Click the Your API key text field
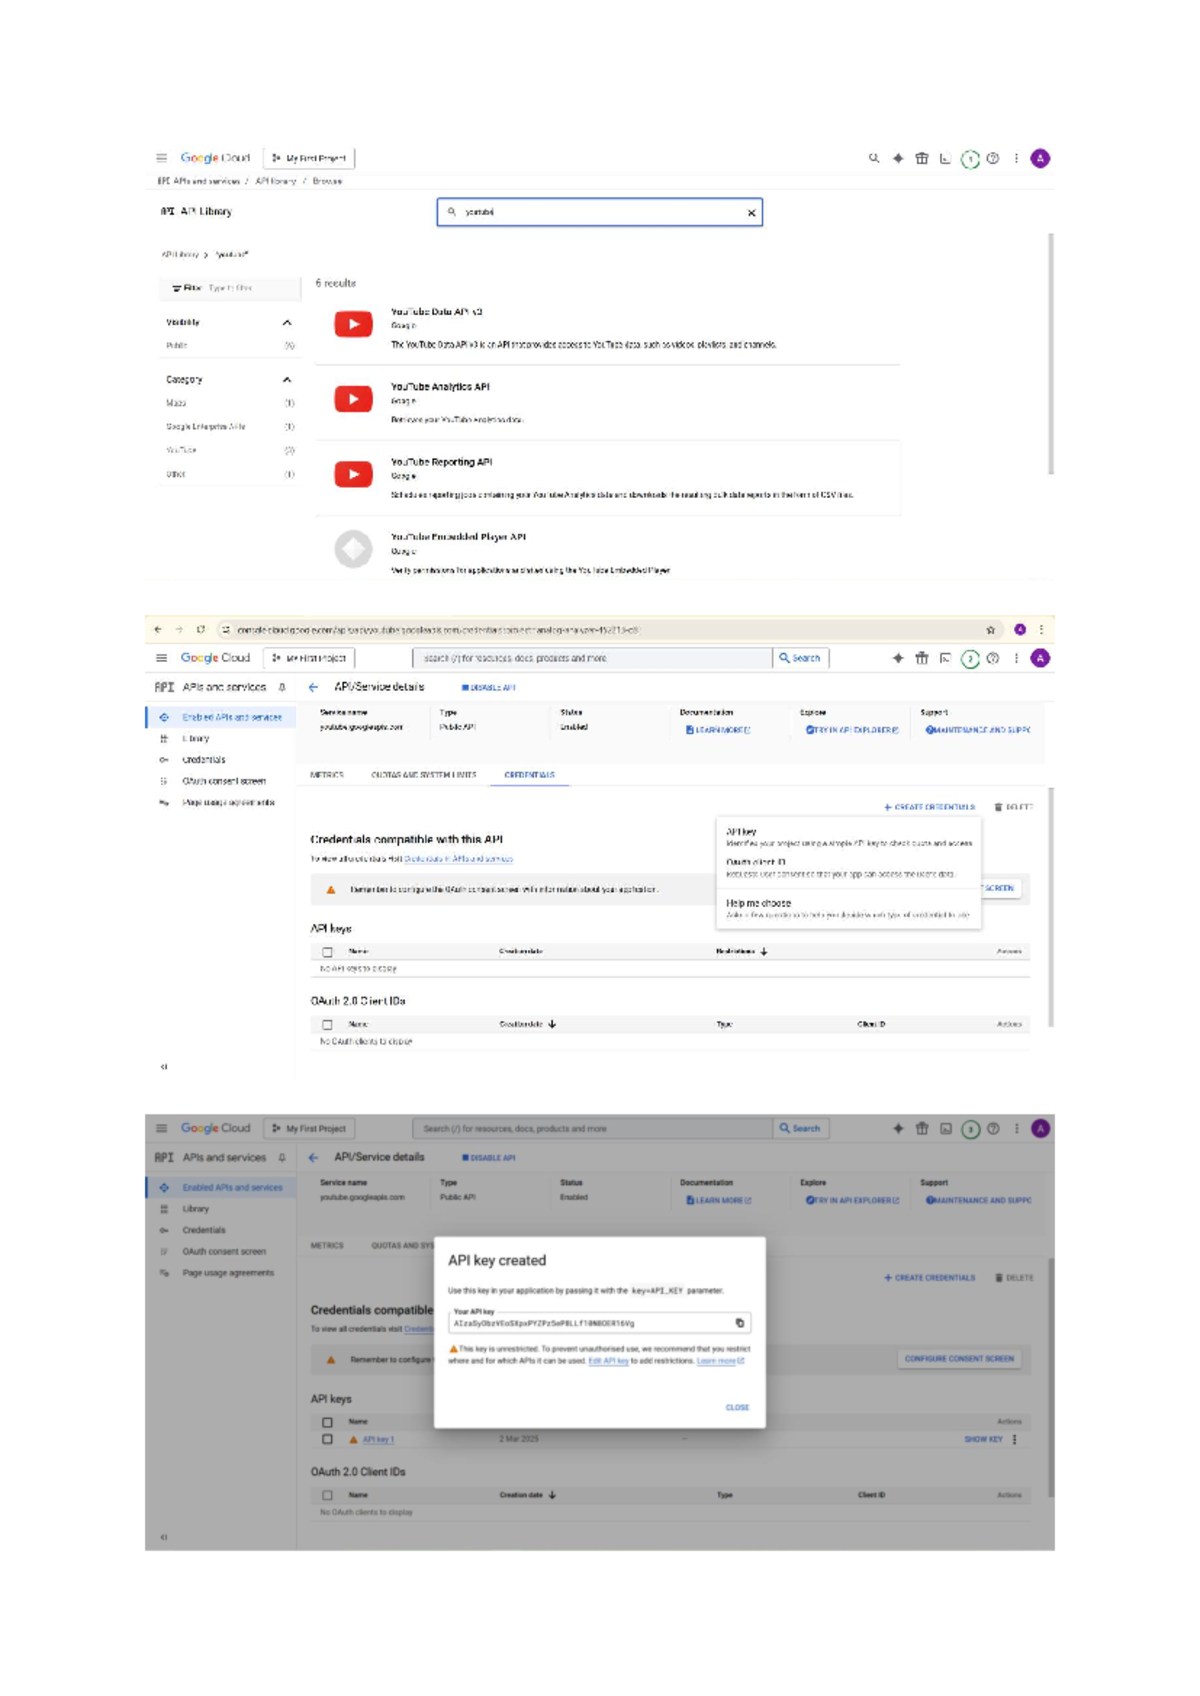 (x=599, y=1322)
